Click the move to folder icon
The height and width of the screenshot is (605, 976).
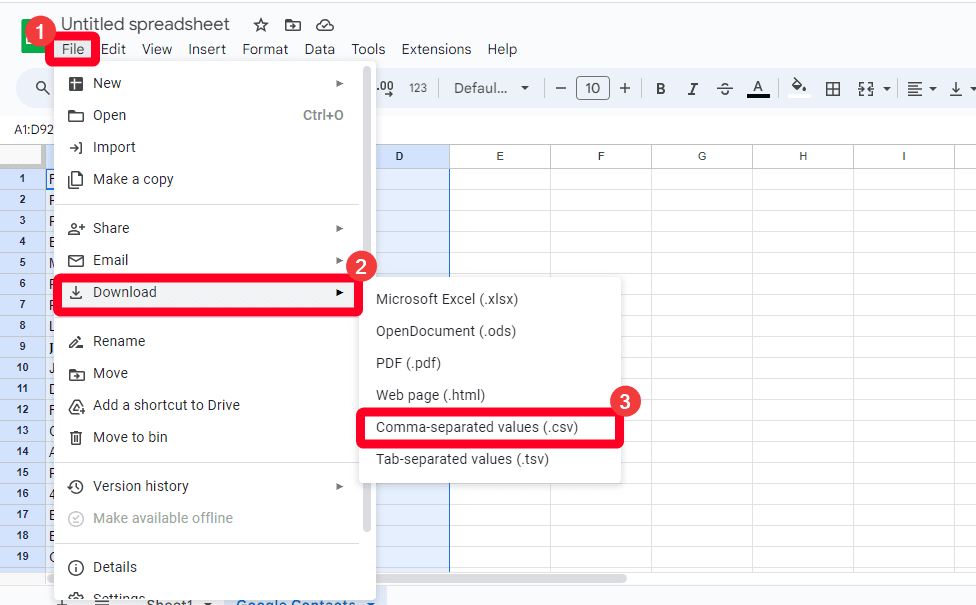[292, 25]
